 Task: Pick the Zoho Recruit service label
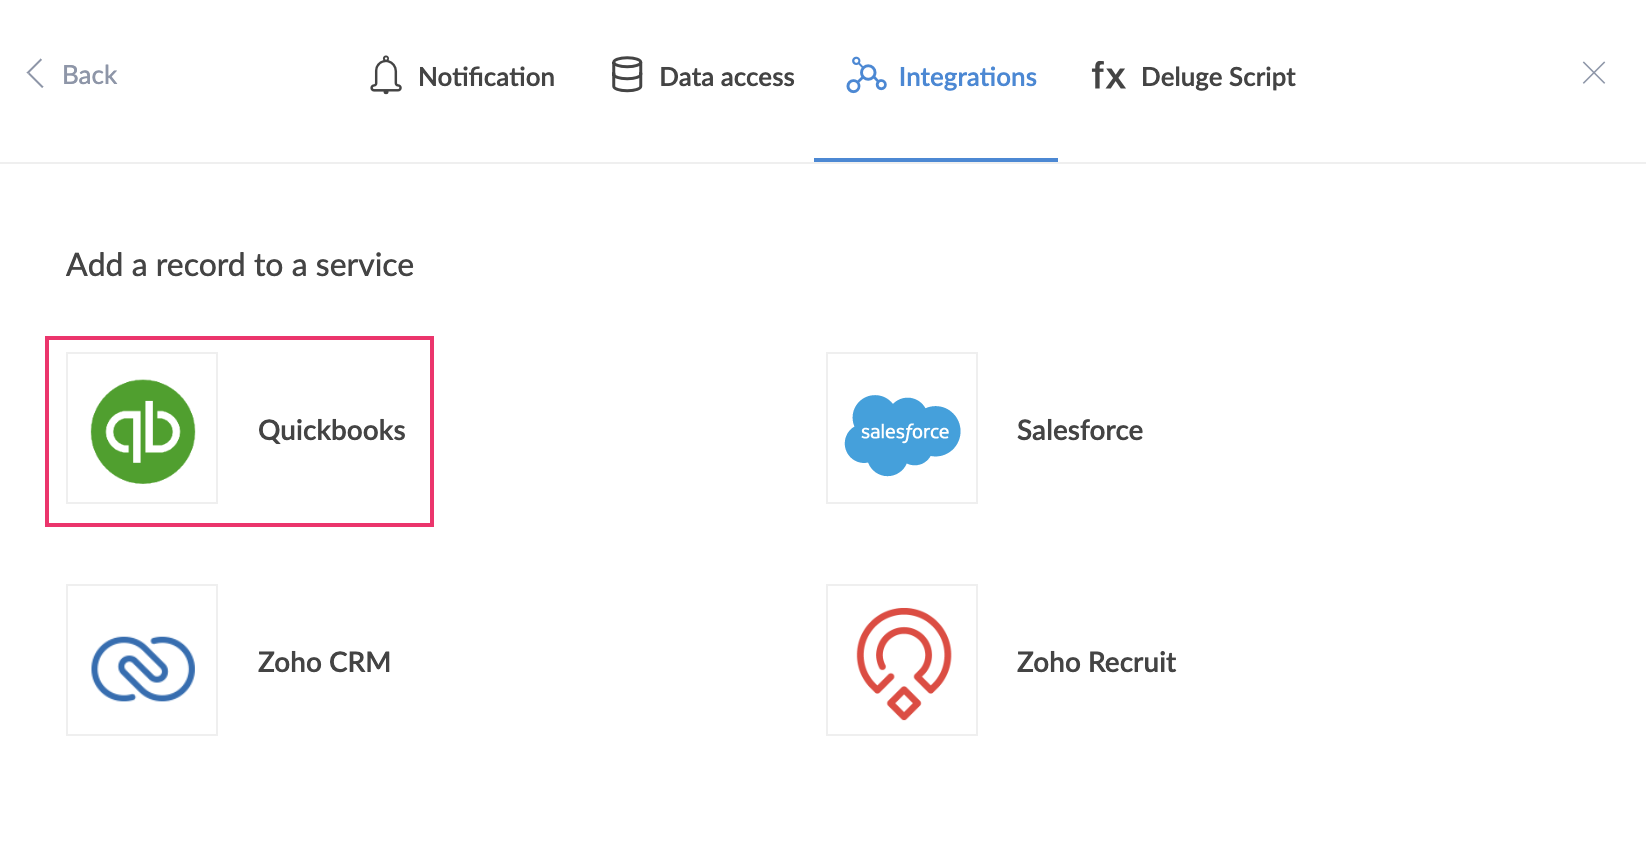click(1096, 662)
